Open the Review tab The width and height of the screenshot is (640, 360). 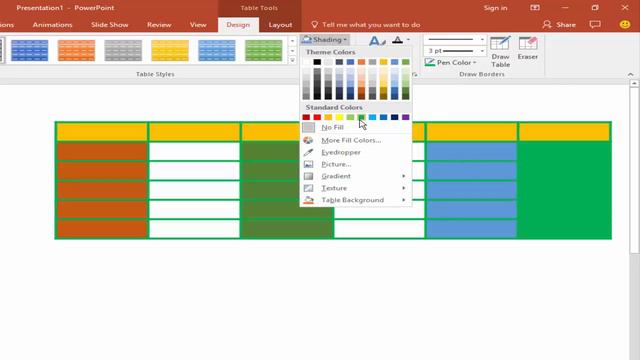pyautogui.click(x=159, y=25)
